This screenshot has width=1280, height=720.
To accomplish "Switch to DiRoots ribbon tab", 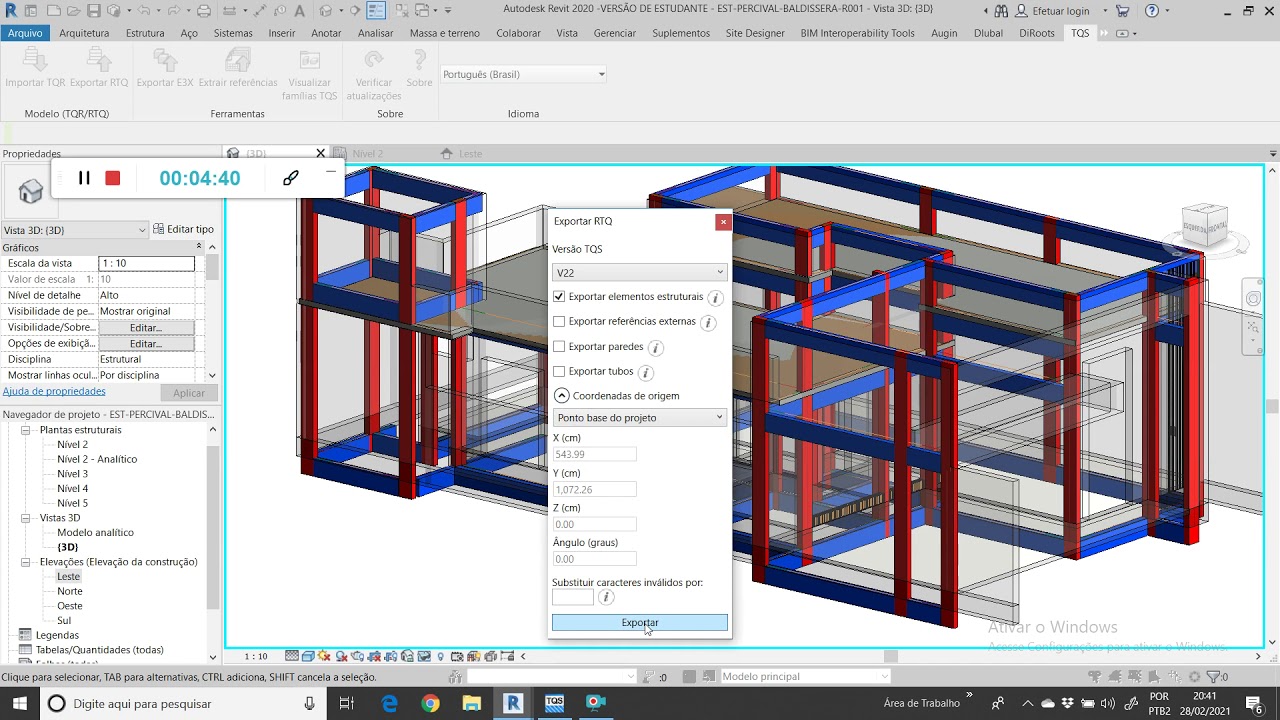I will (x=1036, y=33).
